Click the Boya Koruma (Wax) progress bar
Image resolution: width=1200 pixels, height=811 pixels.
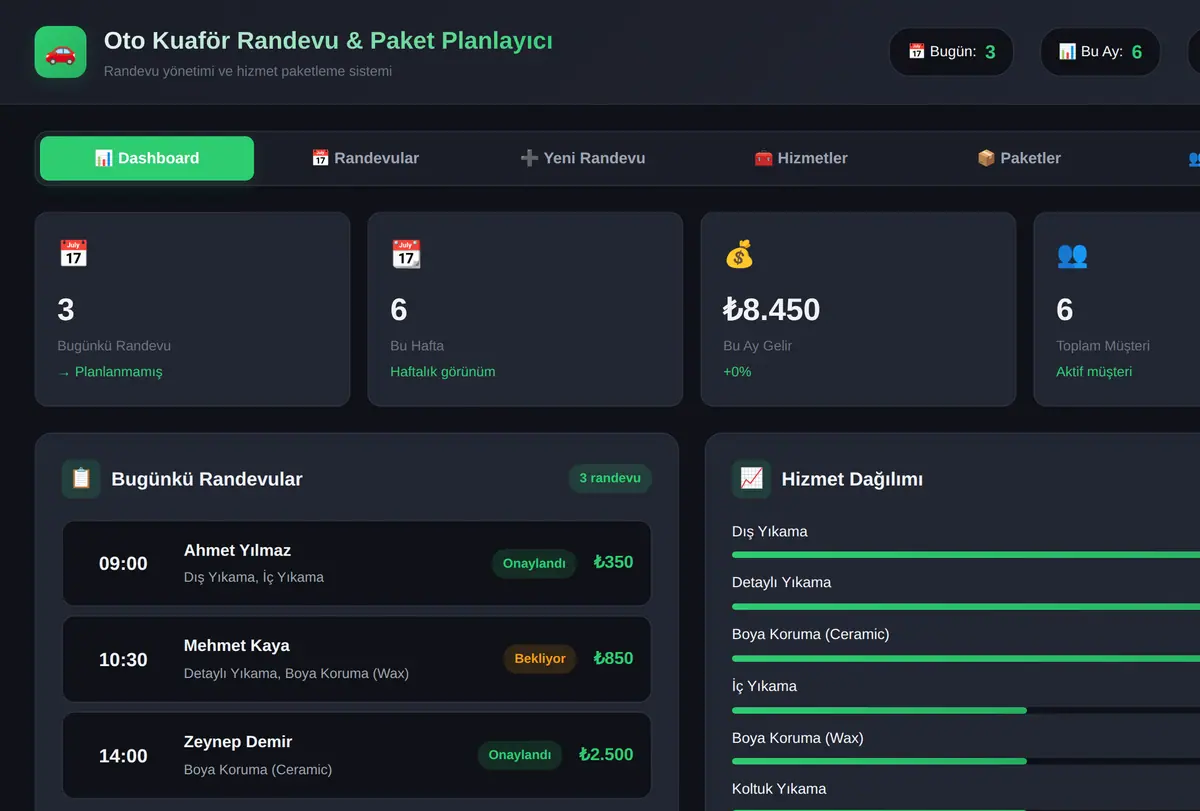pyautogui.click(x=966, y=761)
